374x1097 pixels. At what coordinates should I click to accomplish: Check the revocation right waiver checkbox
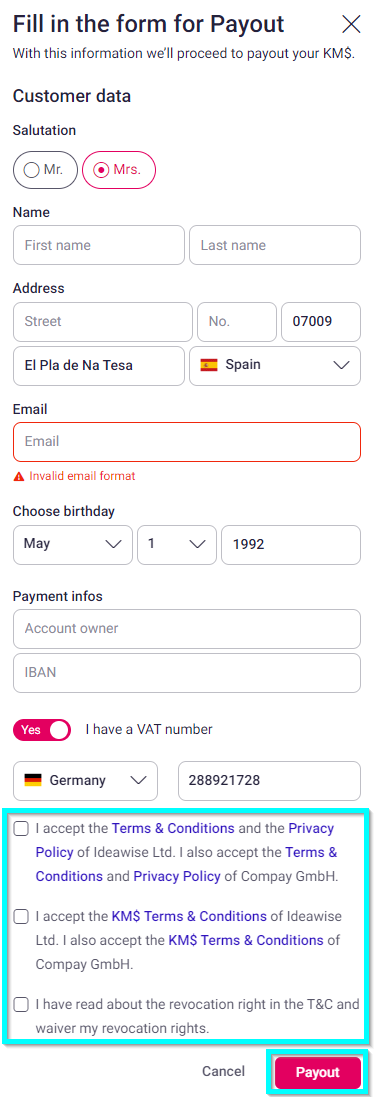pos(21,1005)
